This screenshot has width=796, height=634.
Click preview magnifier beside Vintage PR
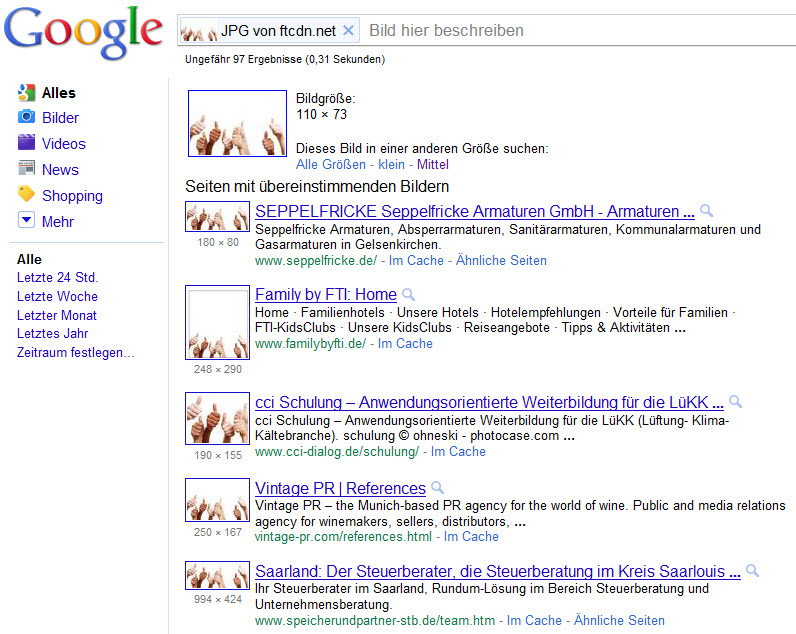[x=437, y=487]
